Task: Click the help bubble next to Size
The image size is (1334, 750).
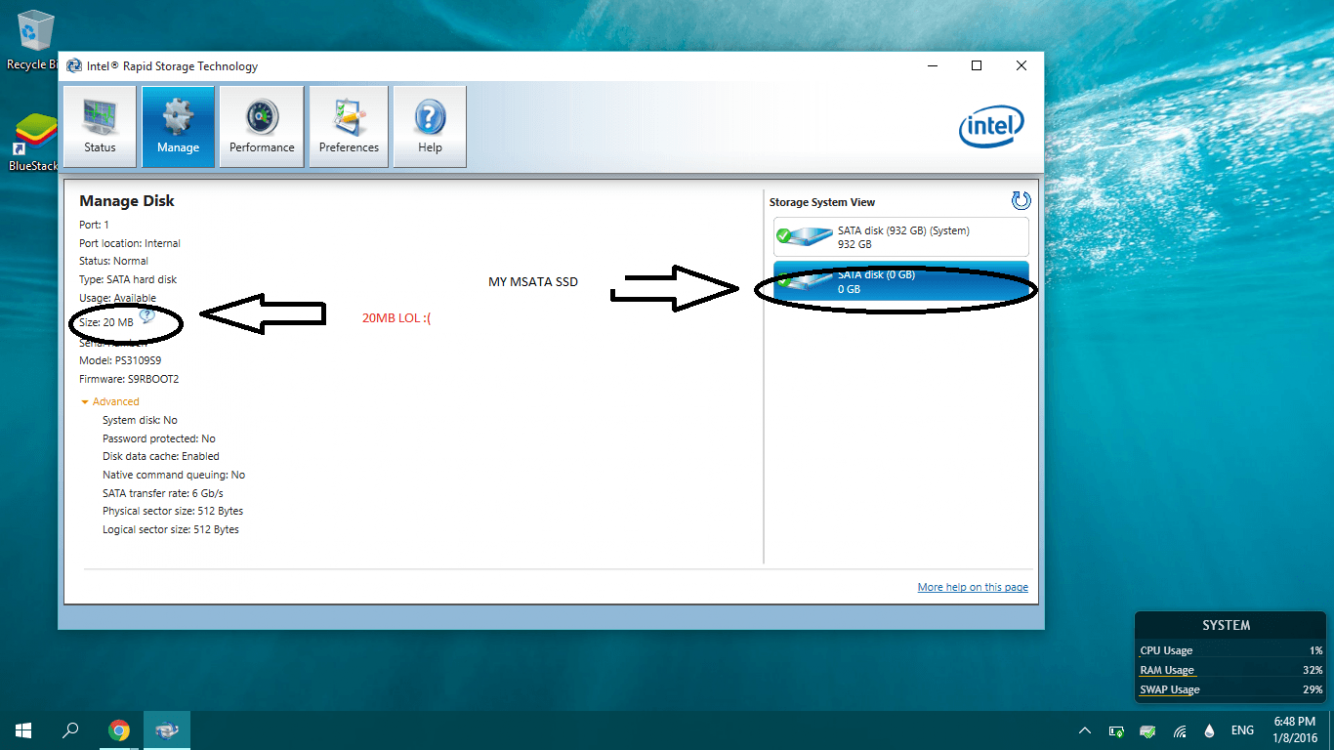Action: 147,315
